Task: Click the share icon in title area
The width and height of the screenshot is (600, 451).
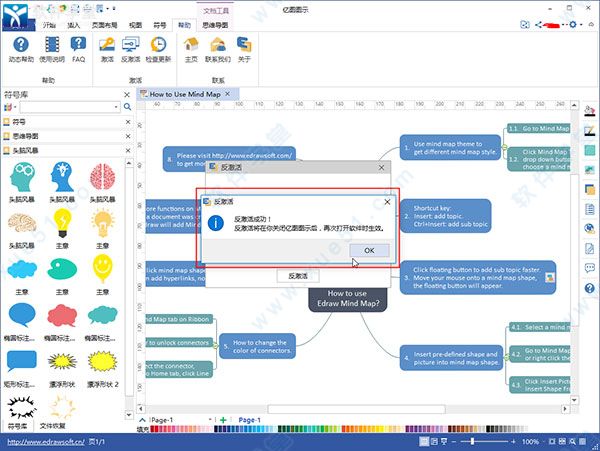Action: coord(539,25)
